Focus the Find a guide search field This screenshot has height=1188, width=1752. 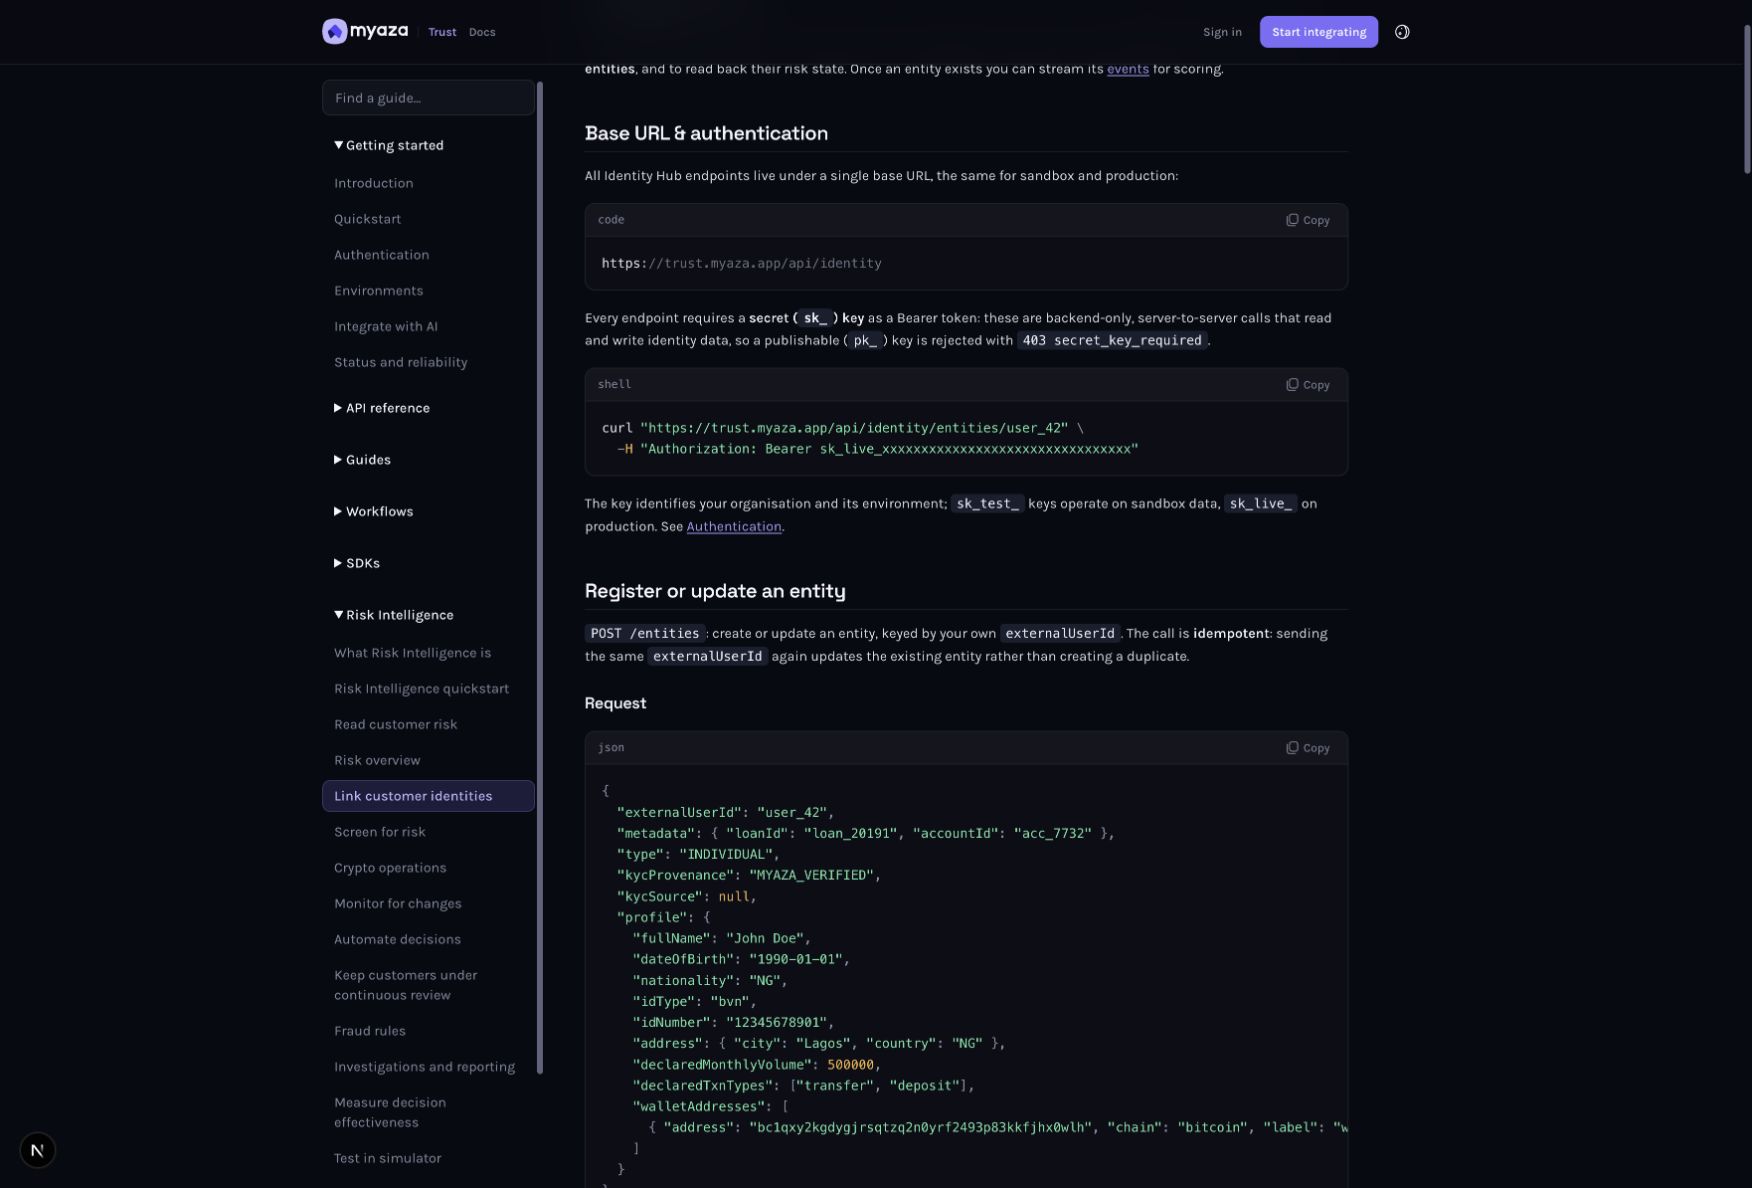tap(428, 98)
